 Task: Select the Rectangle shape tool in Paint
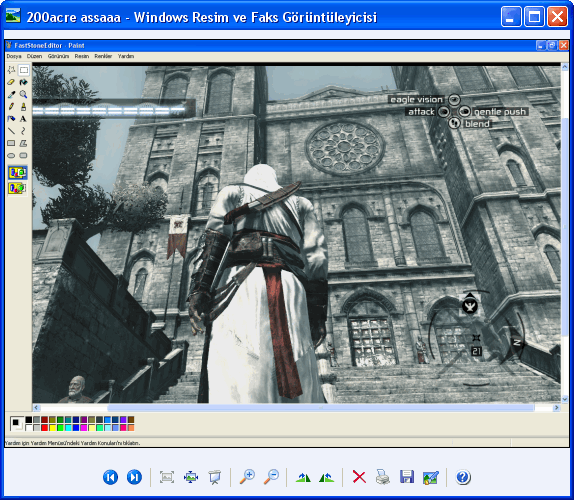point(11,143)
